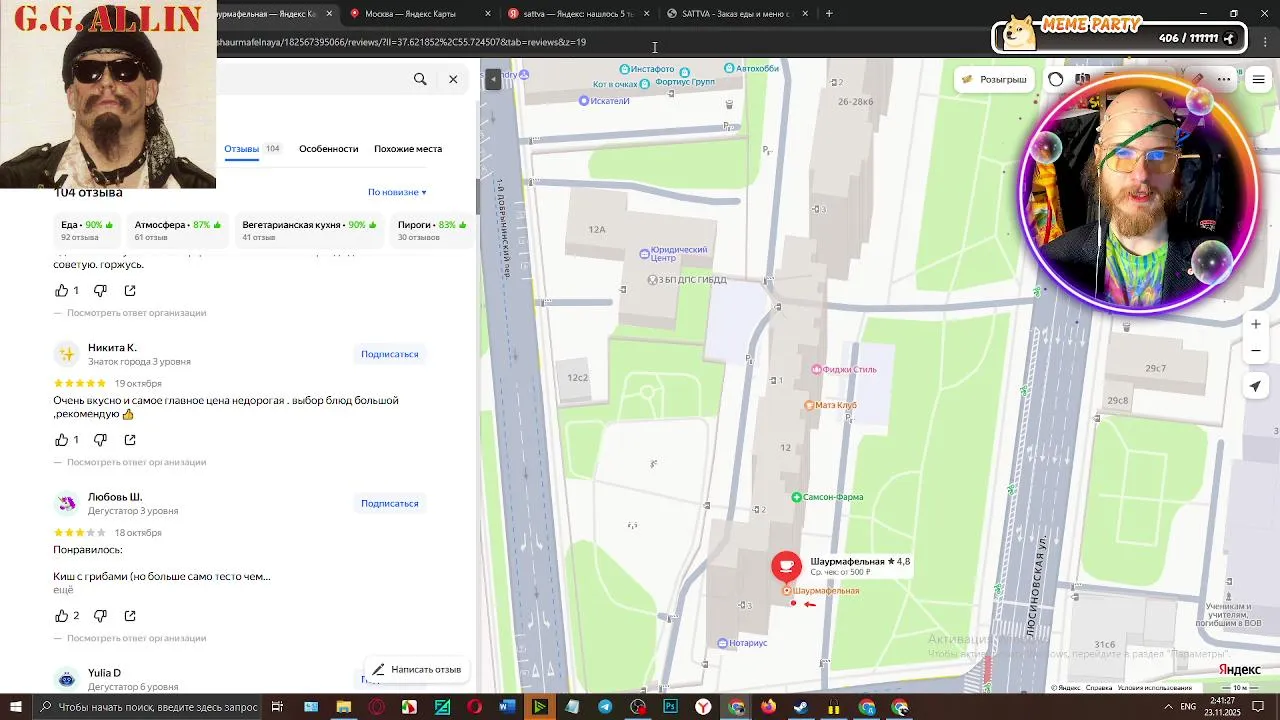Viewport: 1280px width, 720px height.
Task: Share Никита К.'s review
Action: (130, 440)
